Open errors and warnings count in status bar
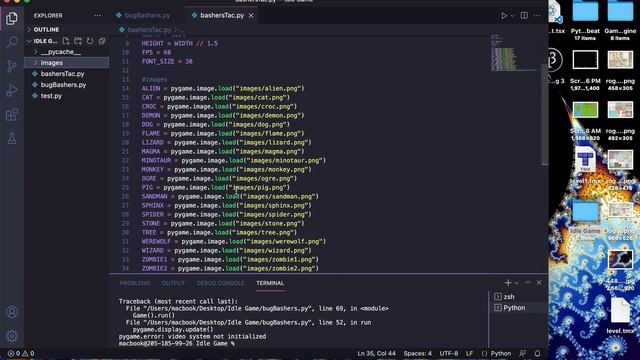 (x=21, y=353)
